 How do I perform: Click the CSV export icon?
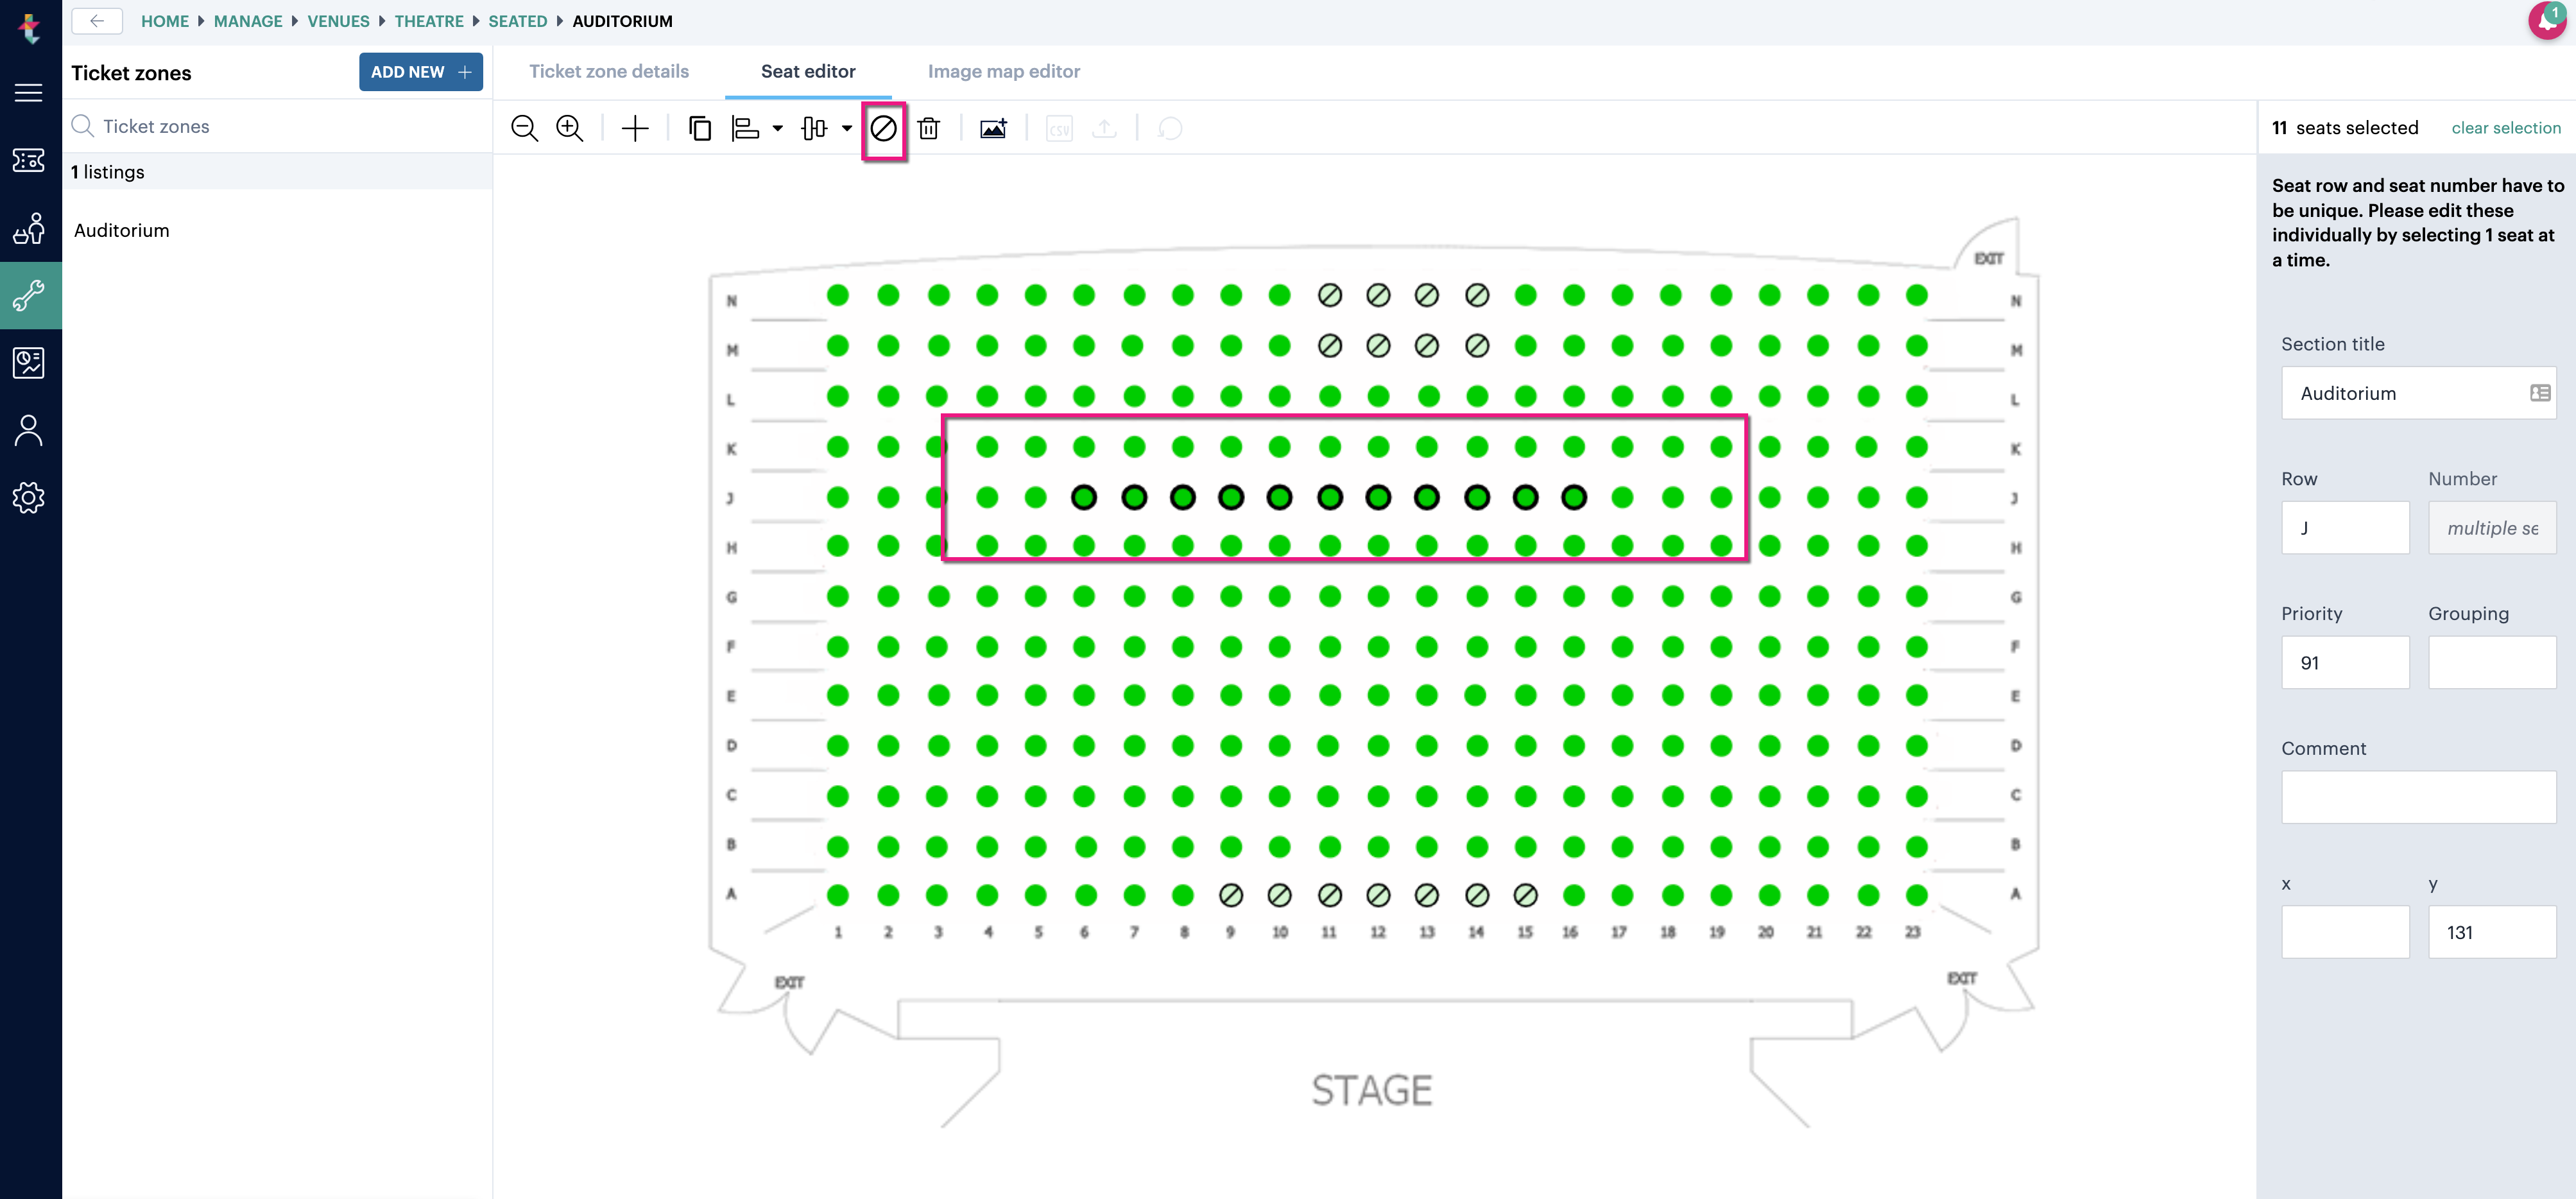click(1059, 128)
